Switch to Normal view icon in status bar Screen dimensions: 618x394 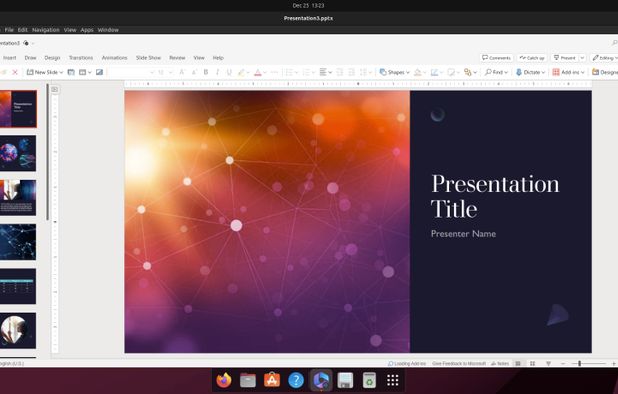(x=518, y=364)
